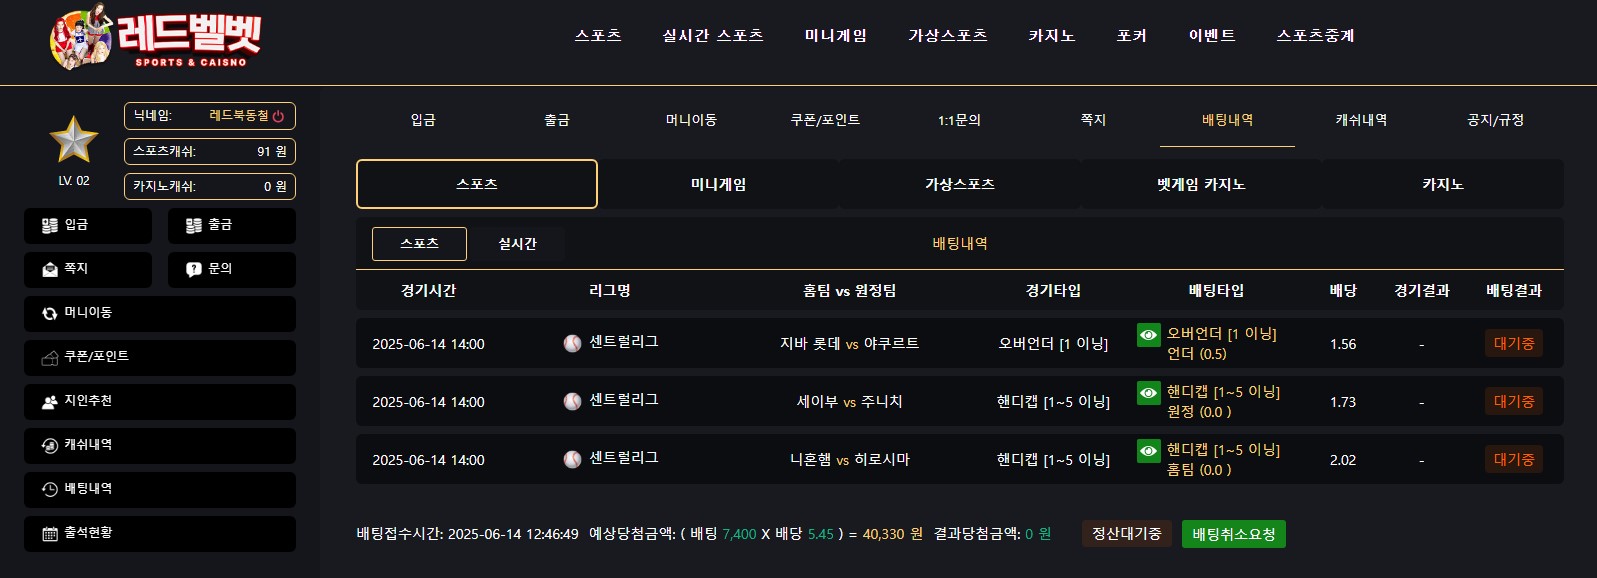The width and height of the screenshot is (1597, 578).
Task: Click the baseball icon in 지바 롯데 row
Action: pos(572,343)
